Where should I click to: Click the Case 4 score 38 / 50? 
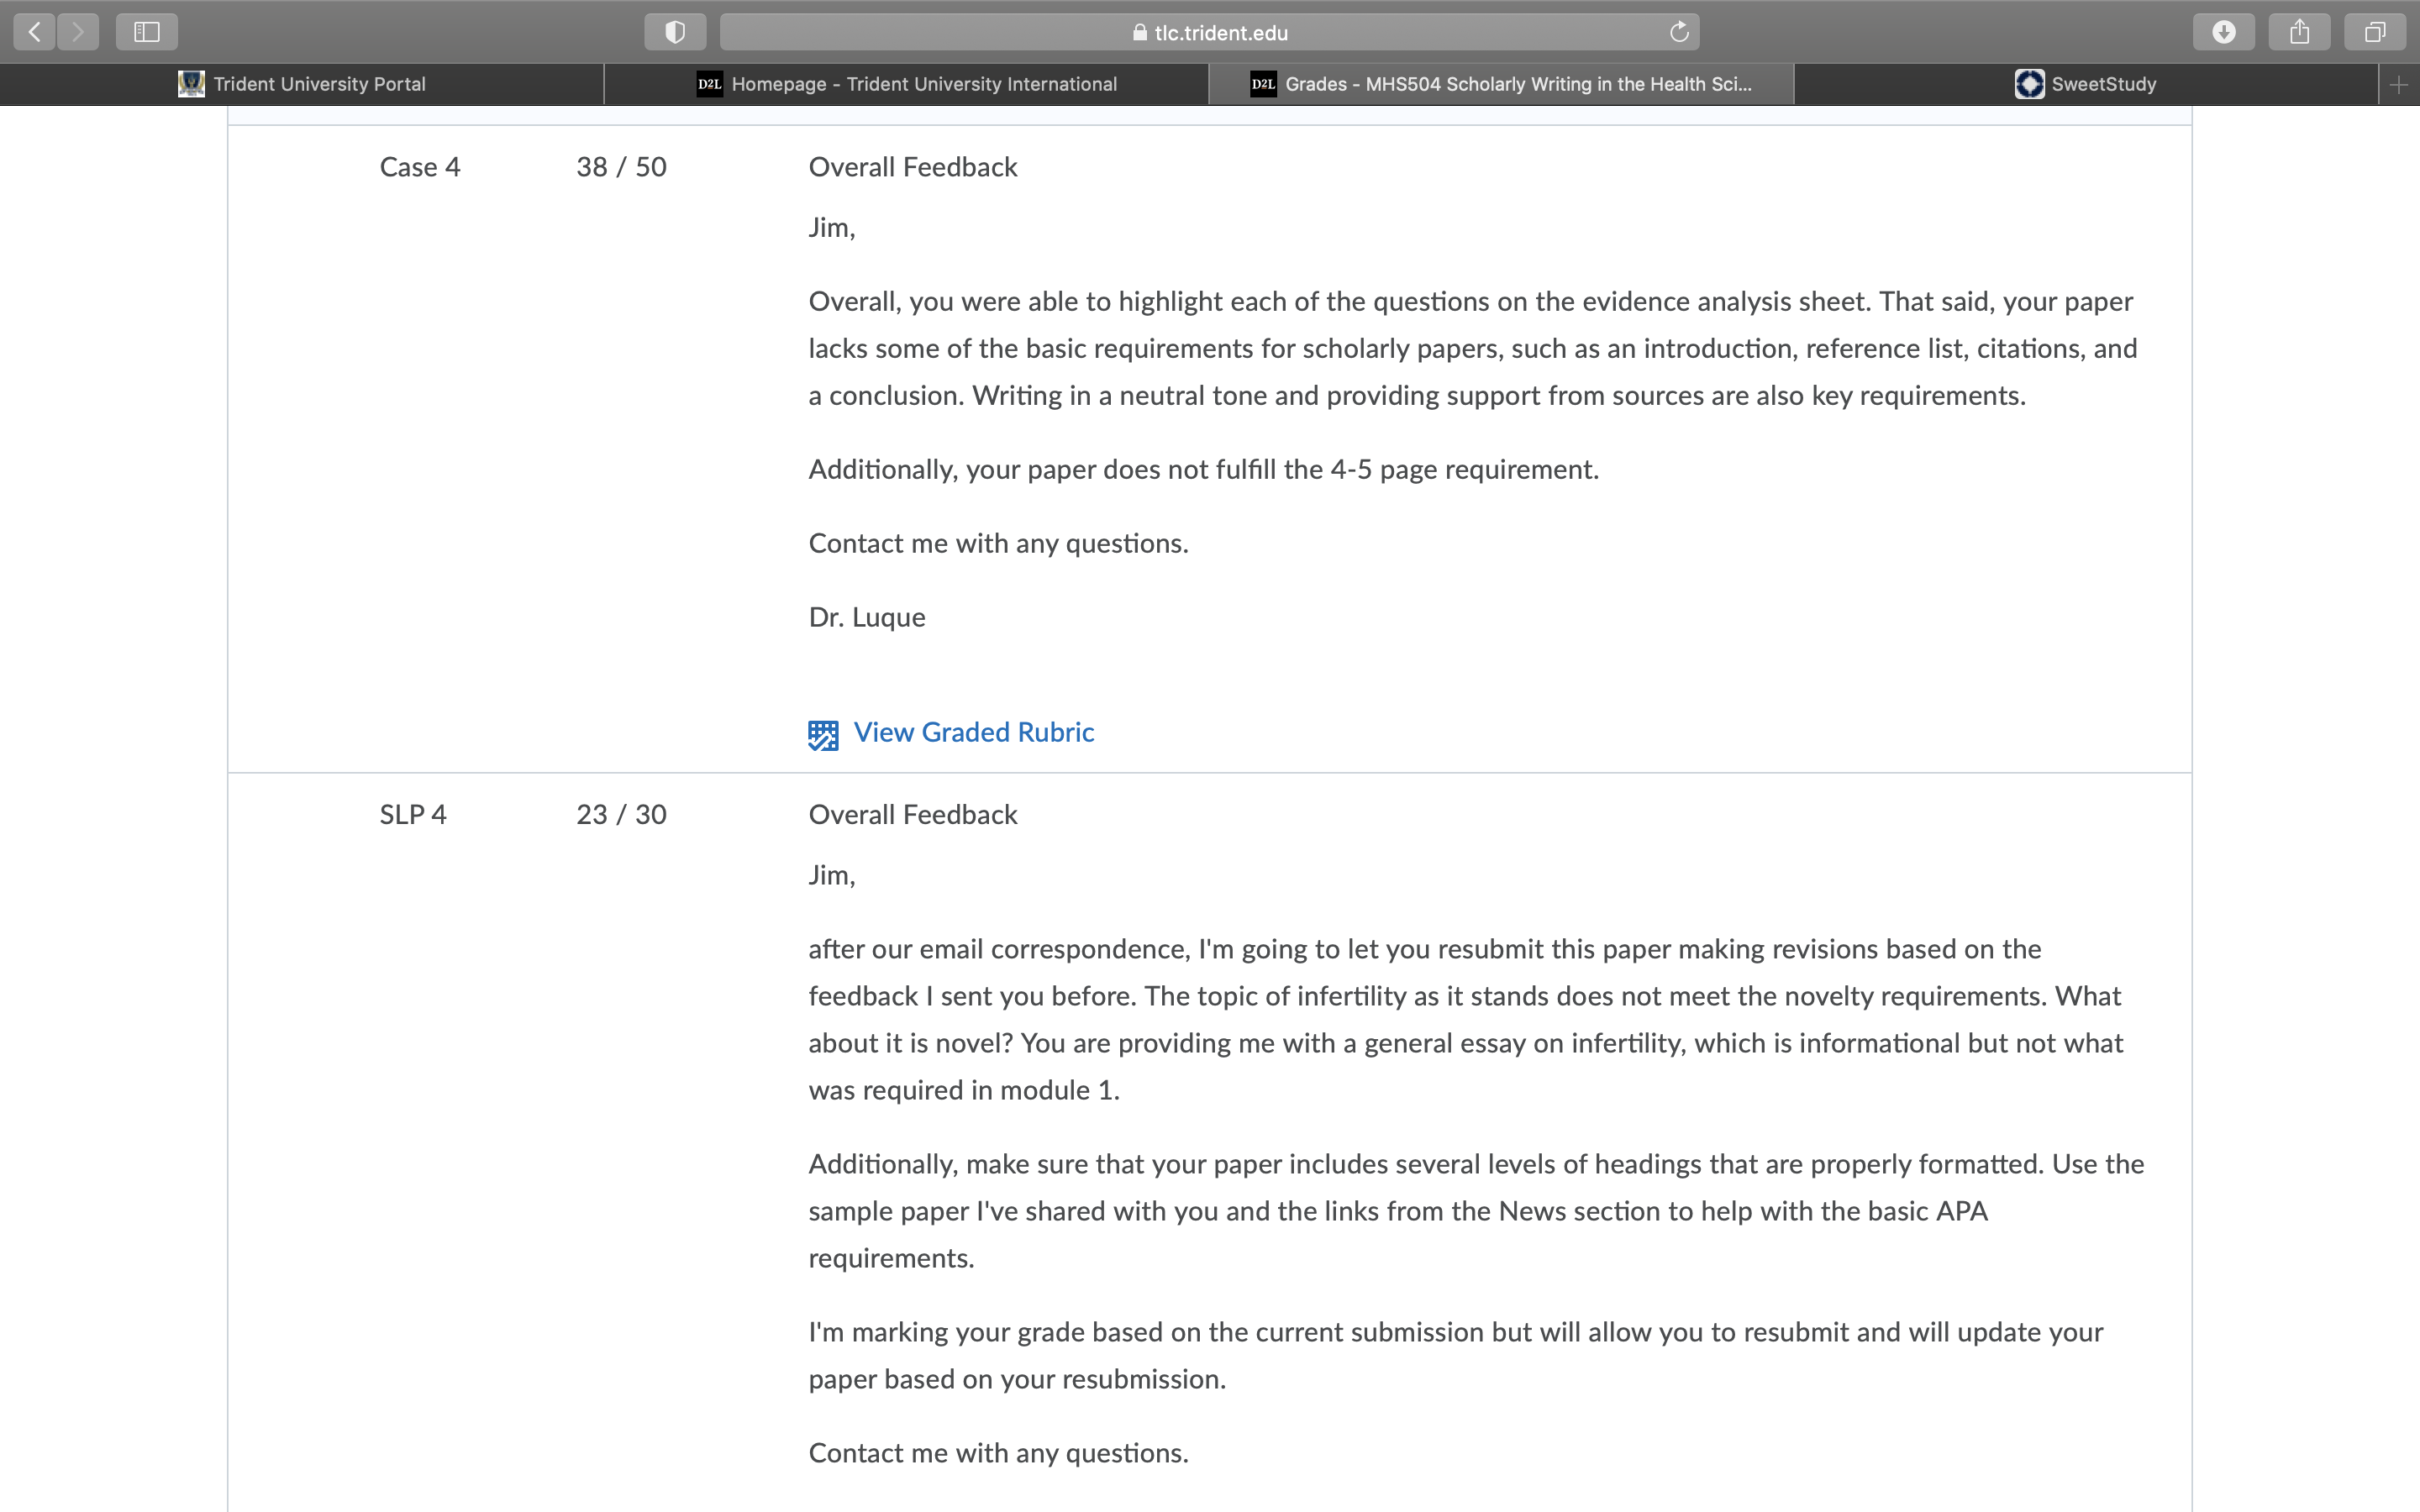click(x=621, y=167)
